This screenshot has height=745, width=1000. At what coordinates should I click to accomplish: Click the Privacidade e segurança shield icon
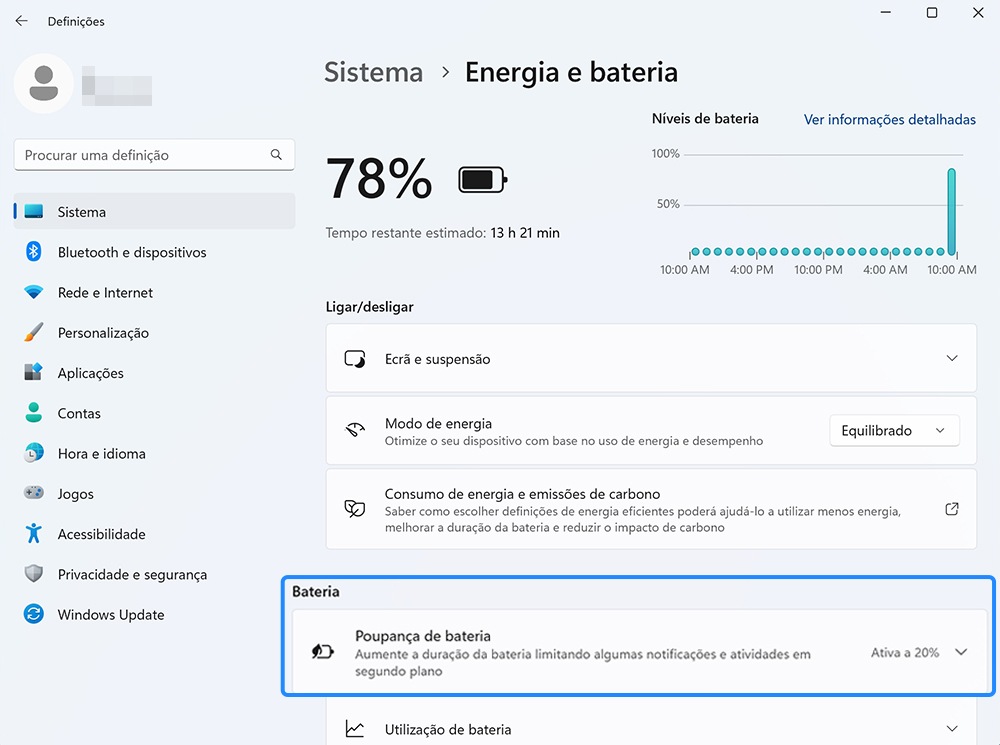click(x=34, y=573)
